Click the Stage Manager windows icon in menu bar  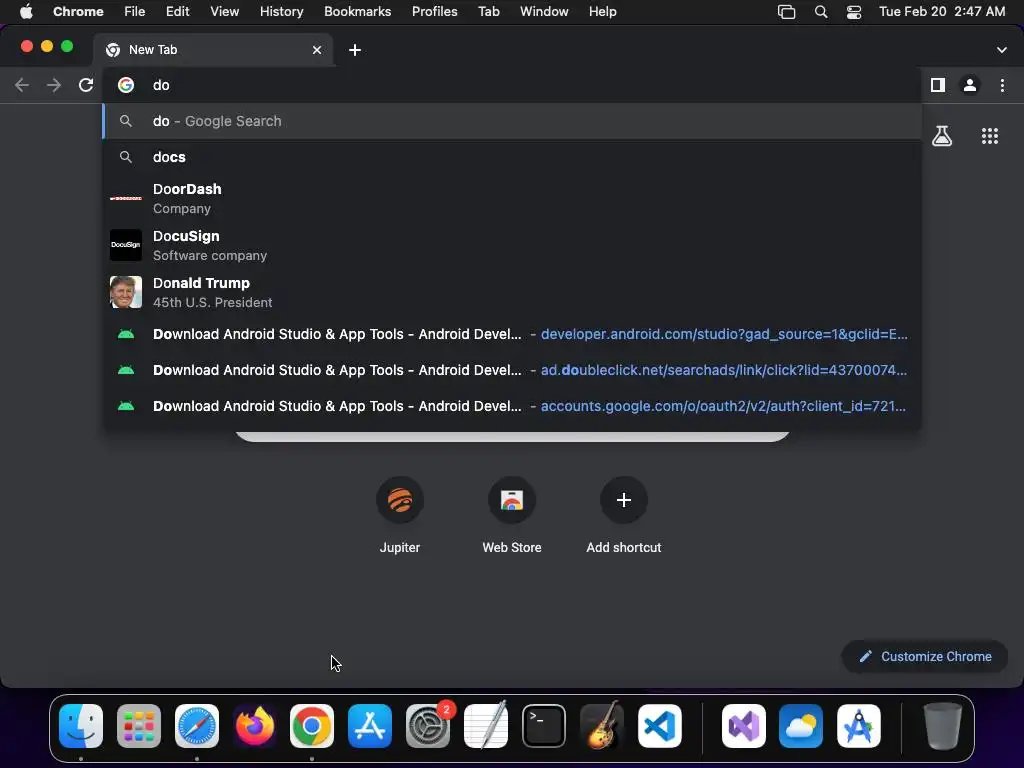tap(786, 12)
